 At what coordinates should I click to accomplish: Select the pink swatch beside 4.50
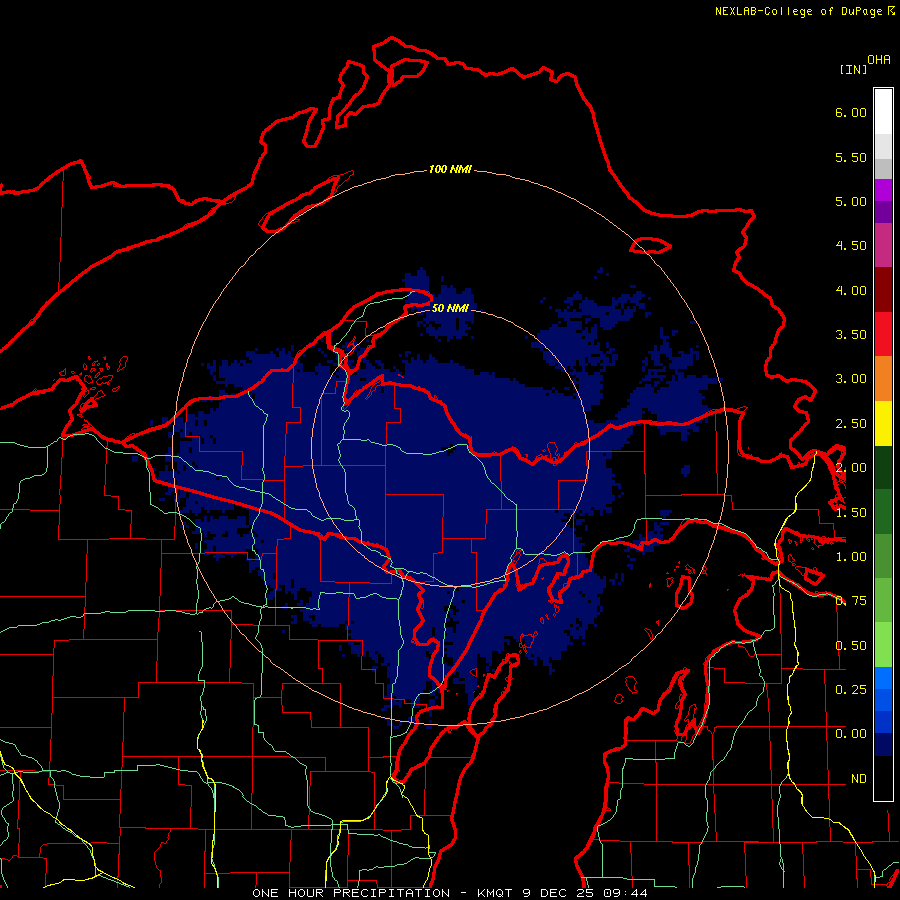pos(883,246)
